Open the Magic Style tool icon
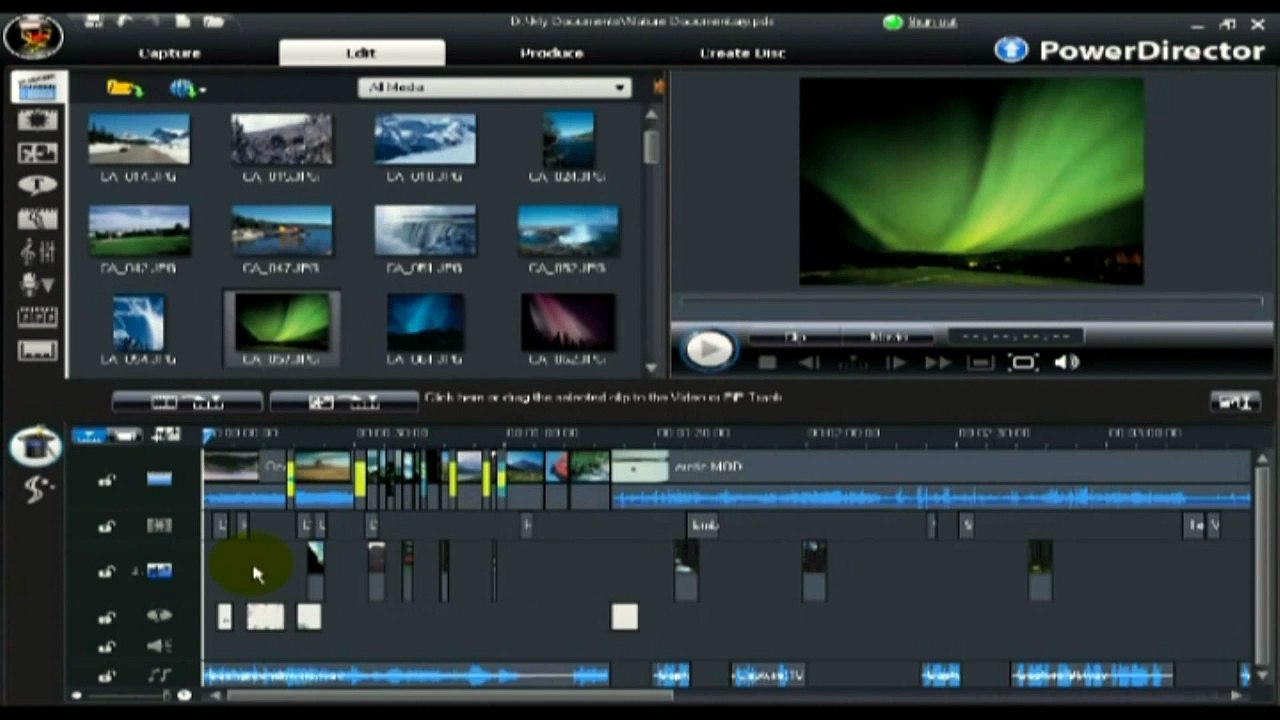 point(37,489)
